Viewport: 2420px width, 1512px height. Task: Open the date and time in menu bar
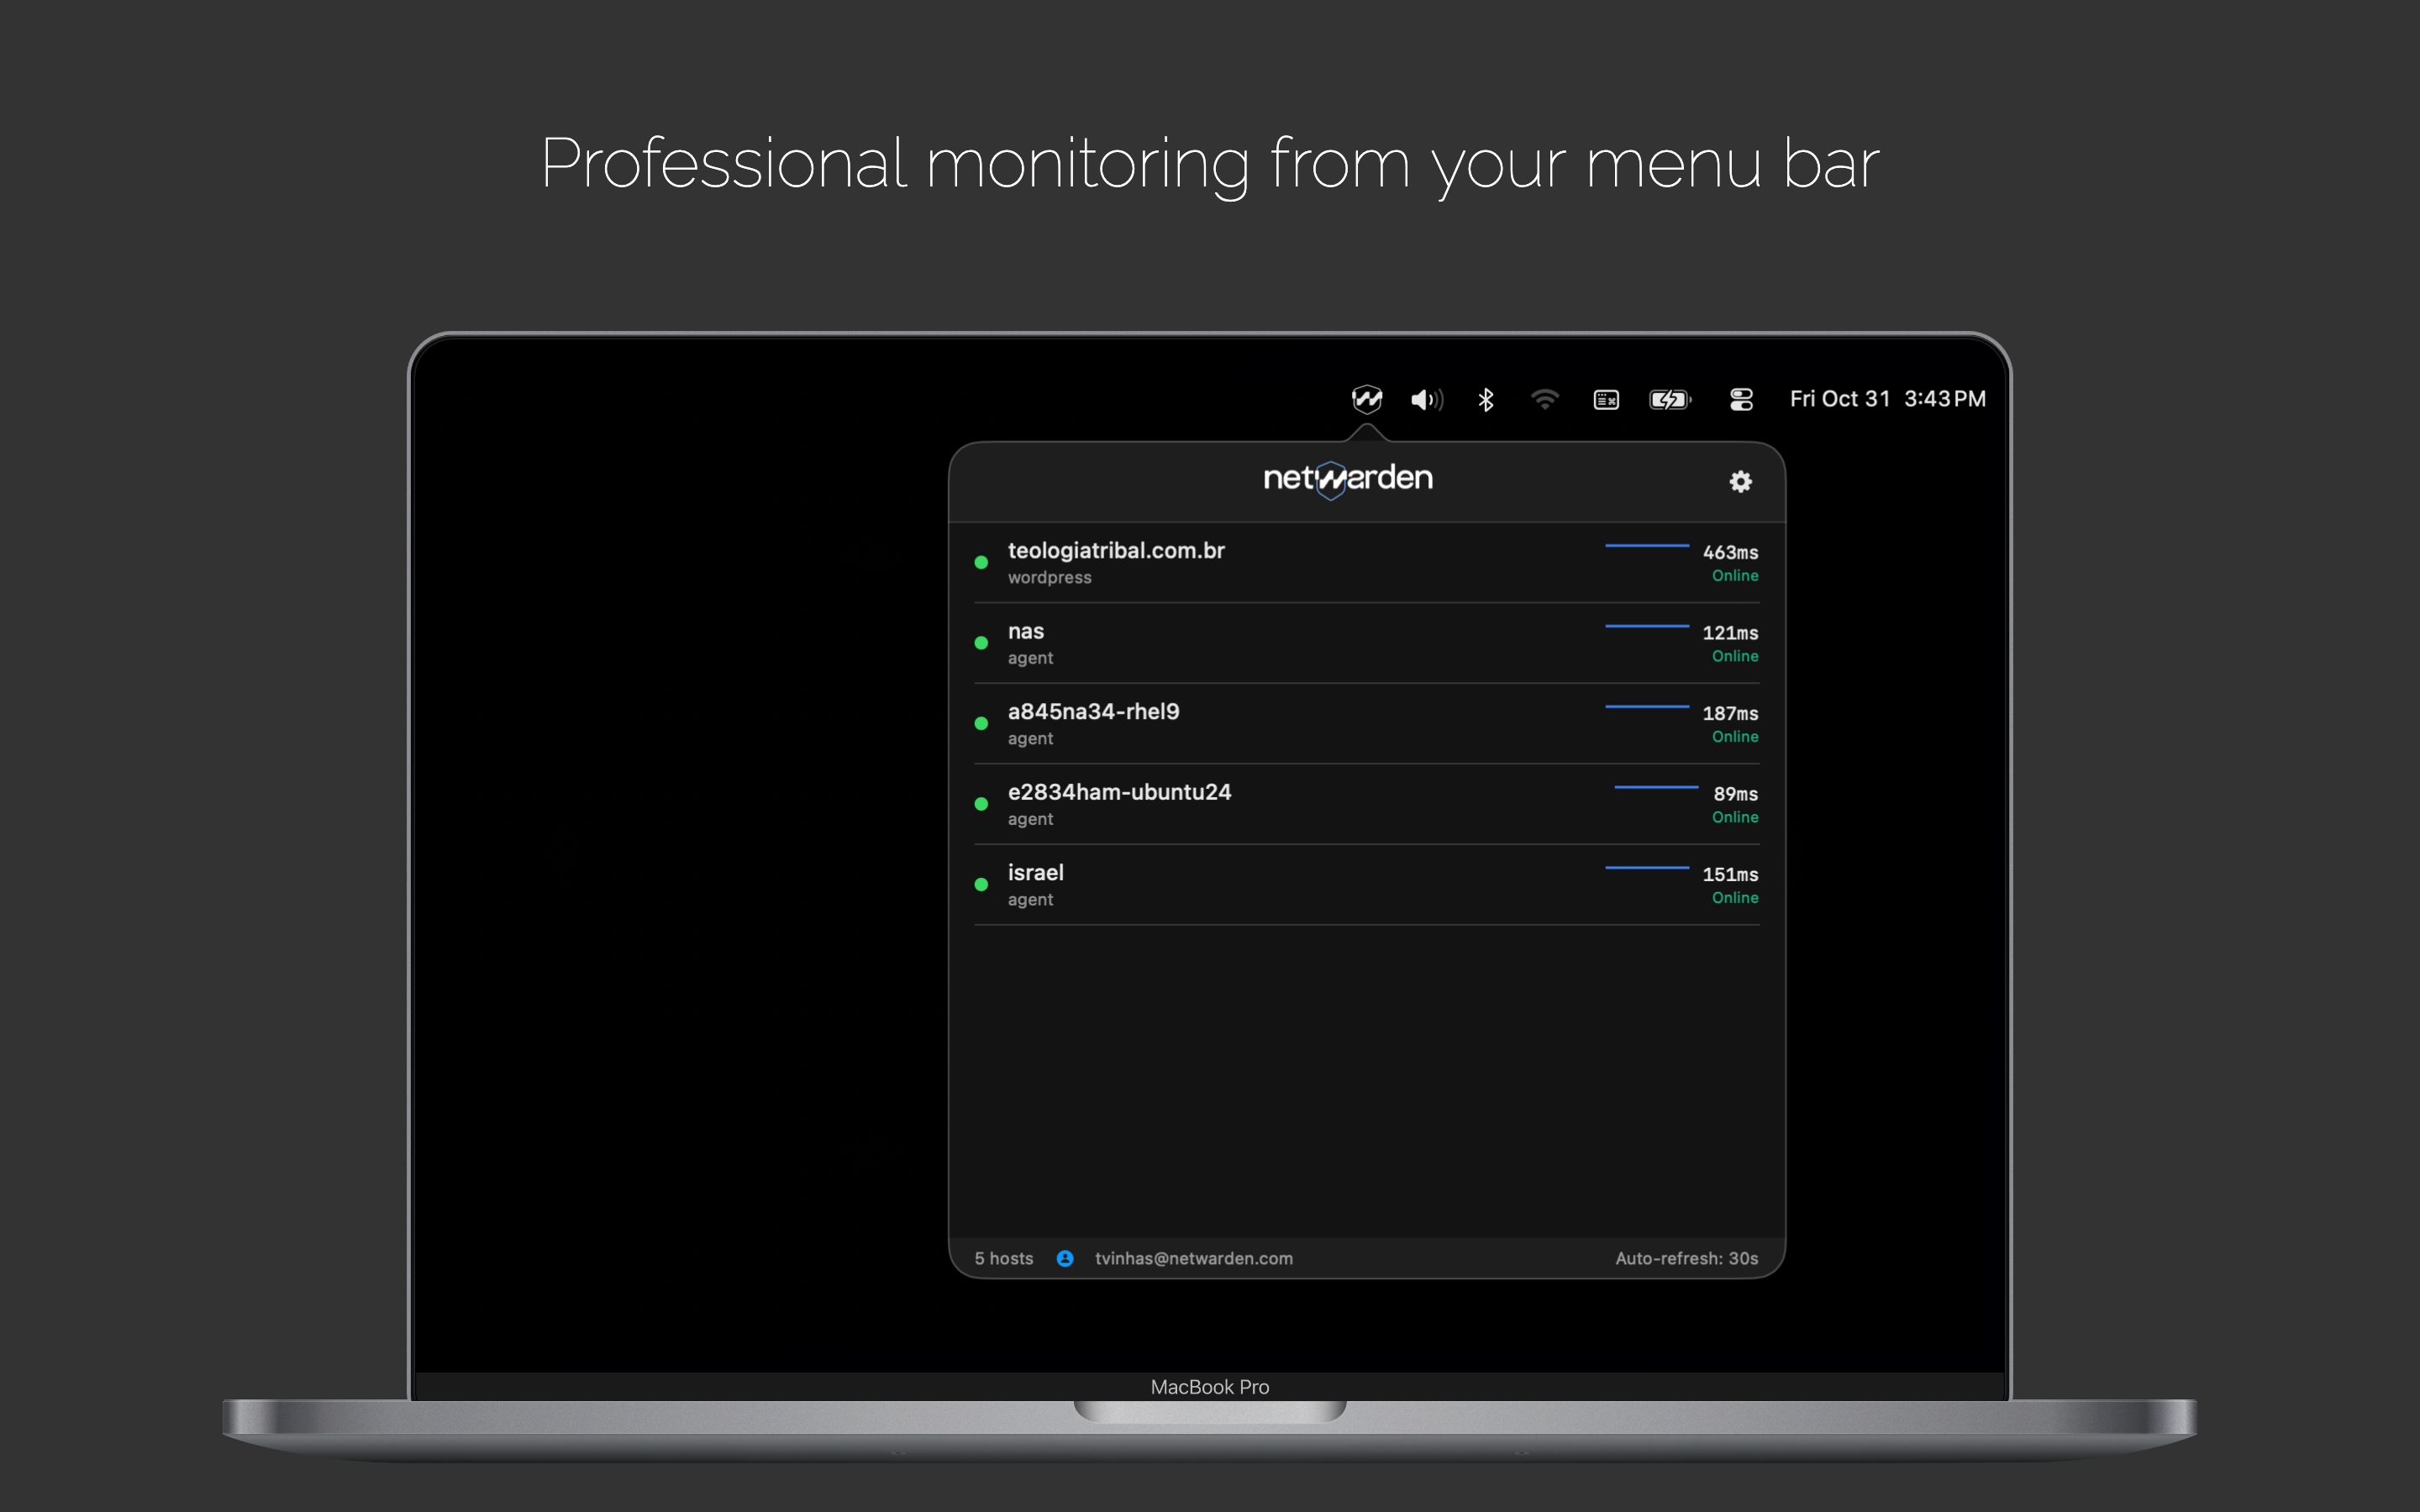(x=1887, y=399)
